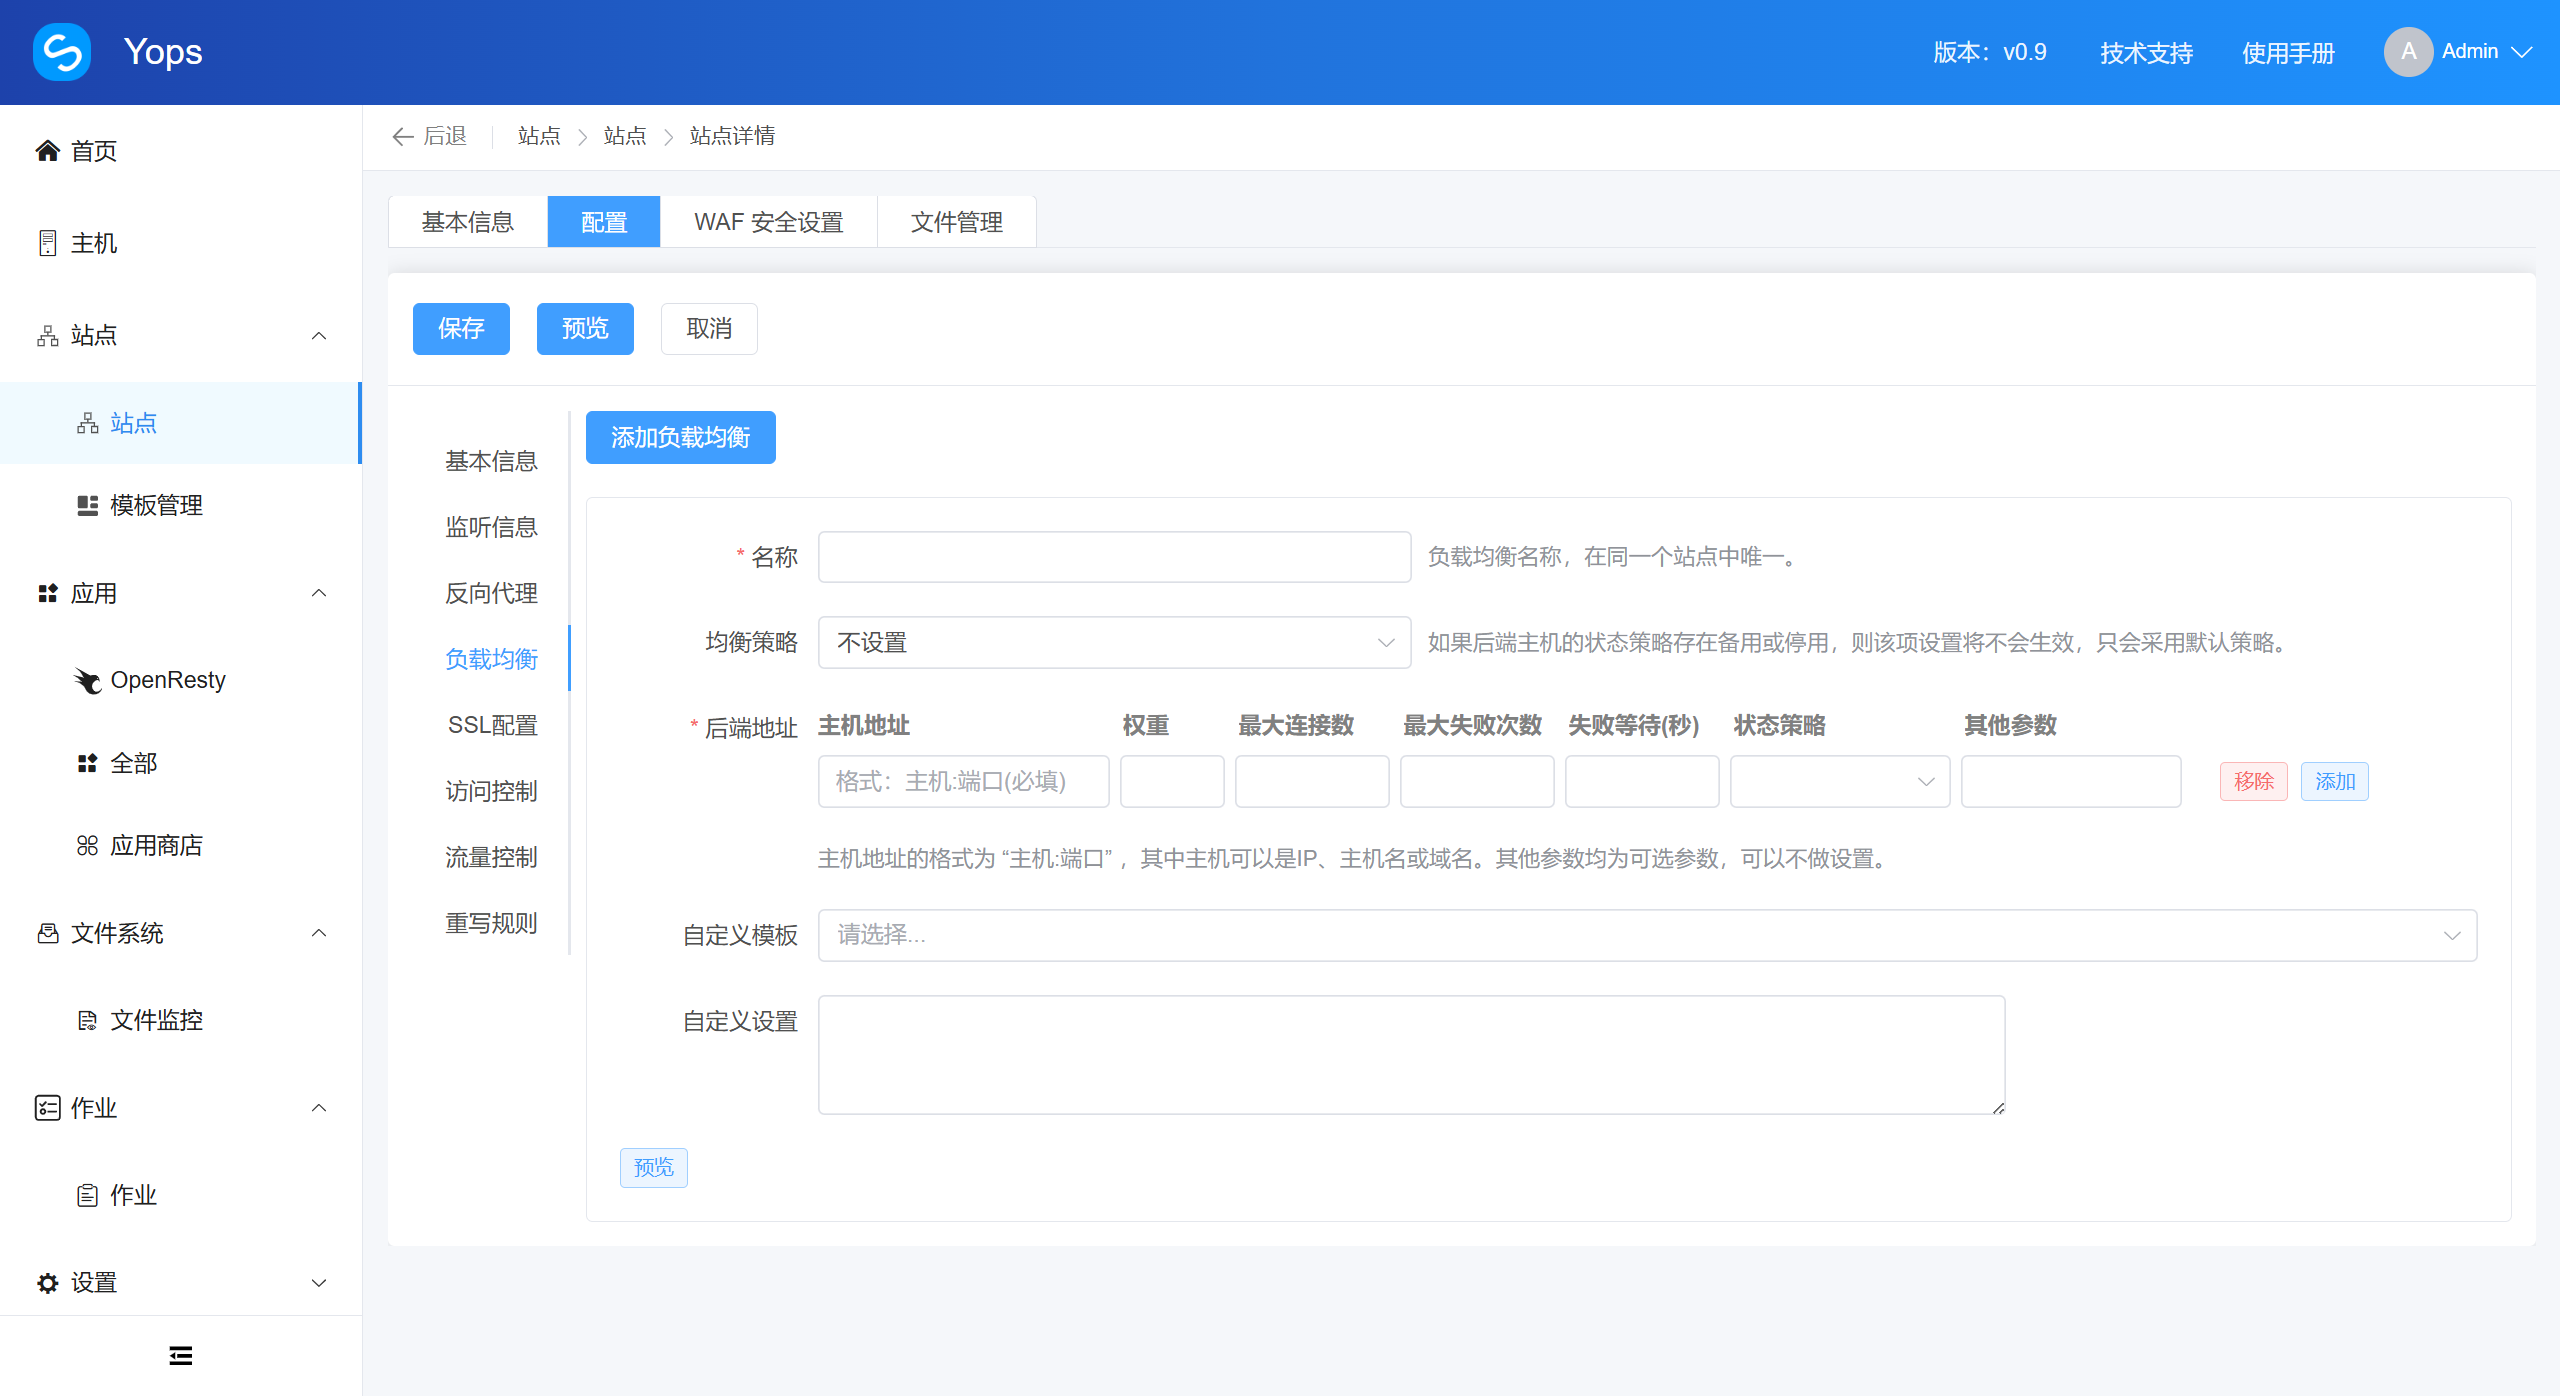
Task: Open the 均衡策略 dropdown showing 不设置
Action: tap(1114, 642)
